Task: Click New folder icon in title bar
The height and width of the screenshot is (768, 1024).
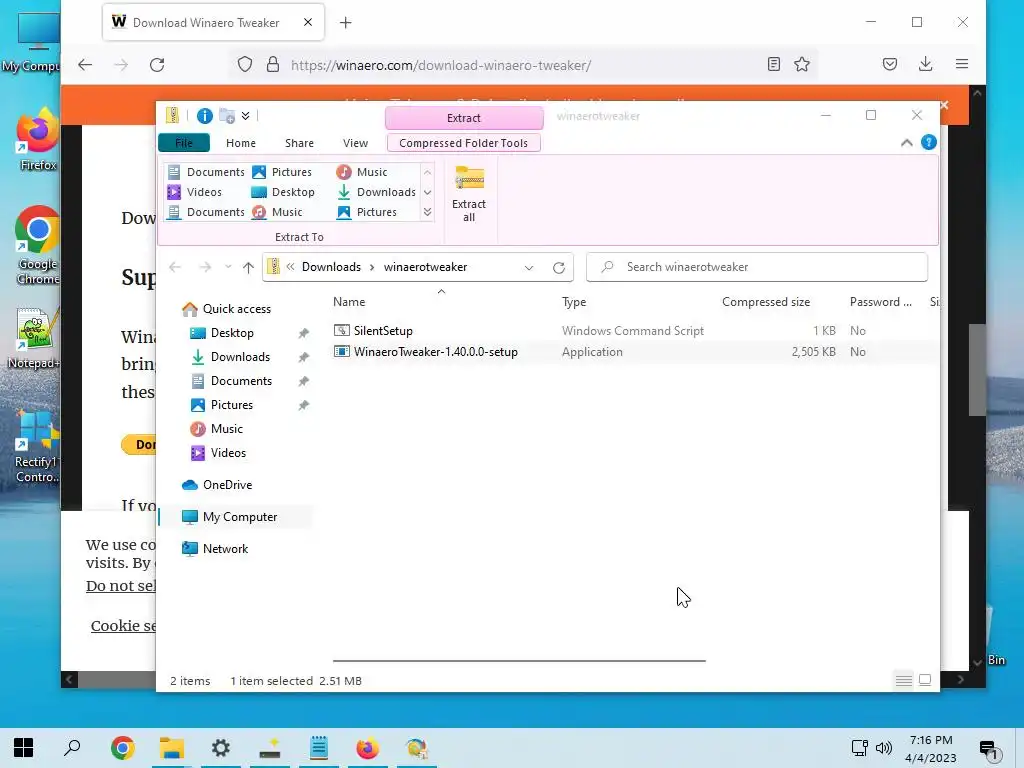Action: point(227,116)
